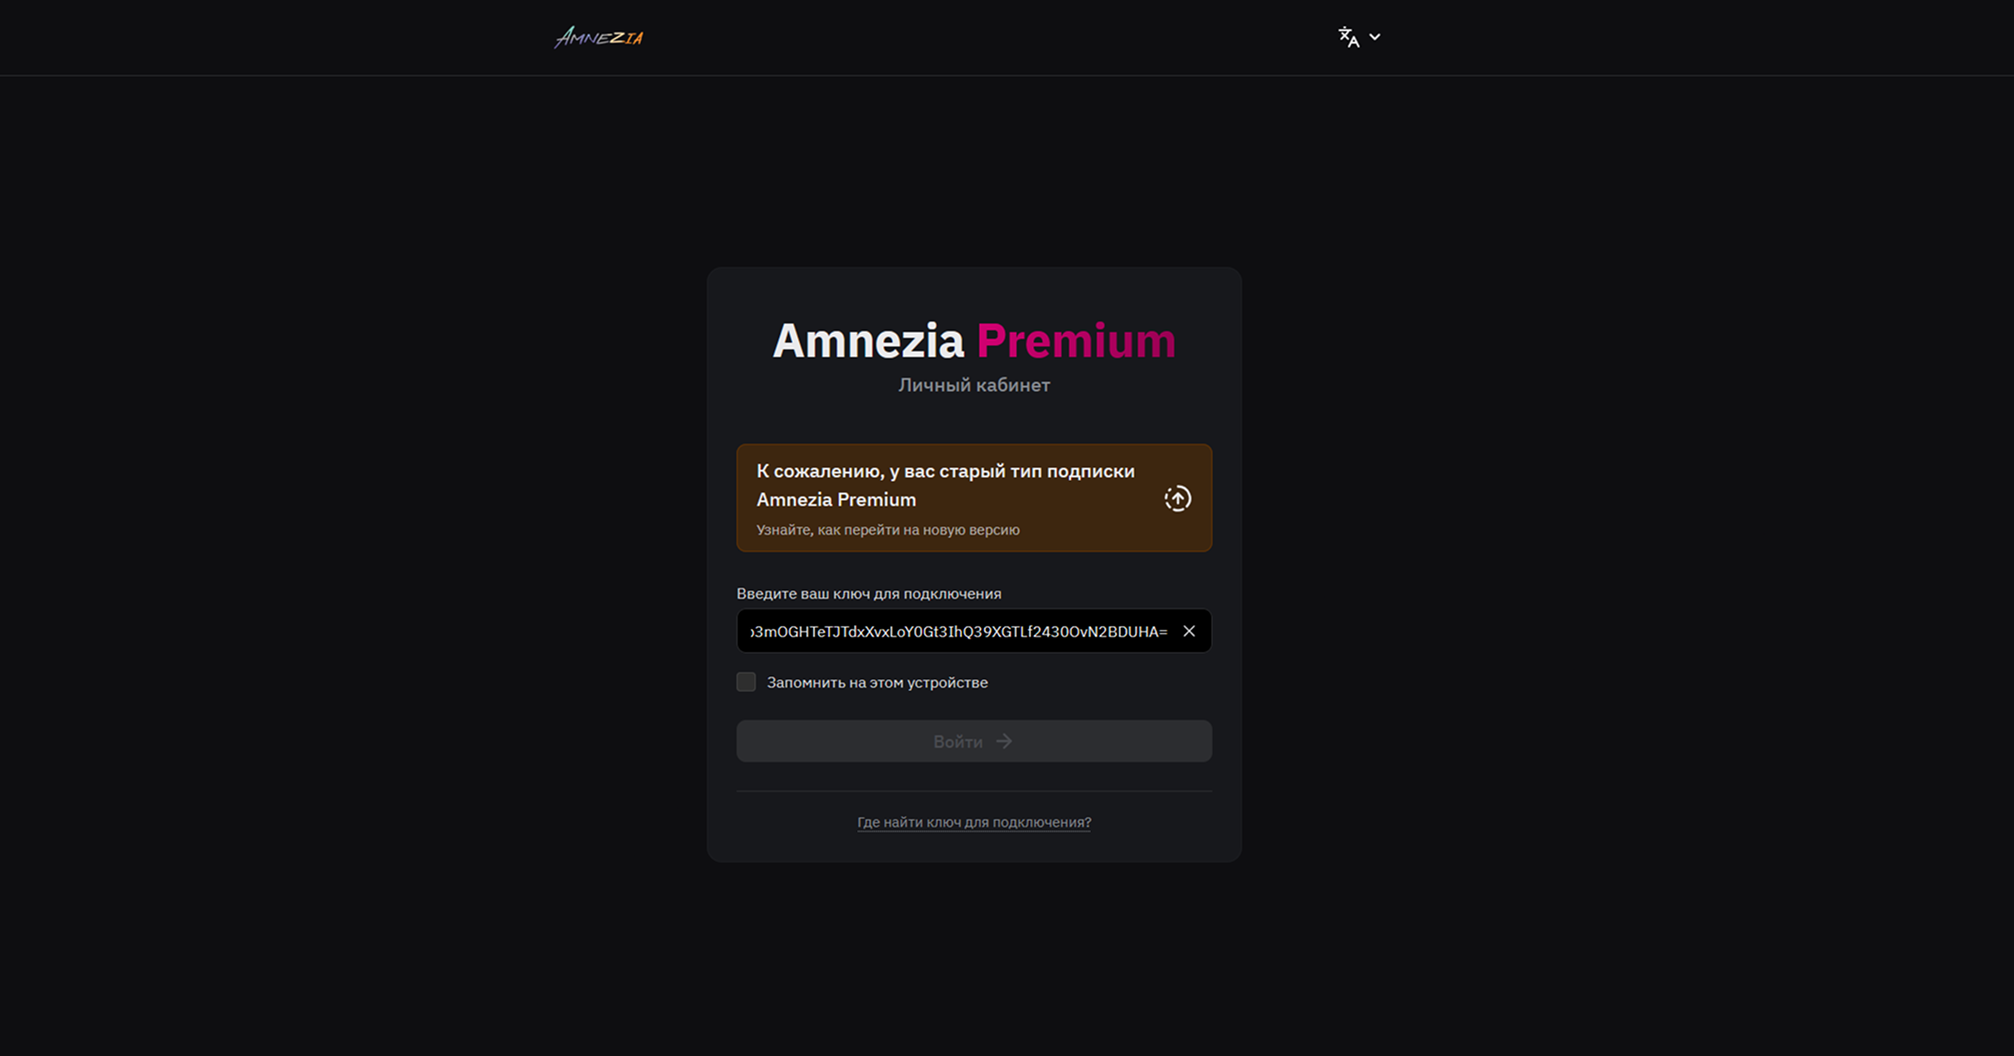Viewport: 2014px width, 1056px height.
Task: Click the 'Личный кабинет' subtitle
Action: click(974, 385)
